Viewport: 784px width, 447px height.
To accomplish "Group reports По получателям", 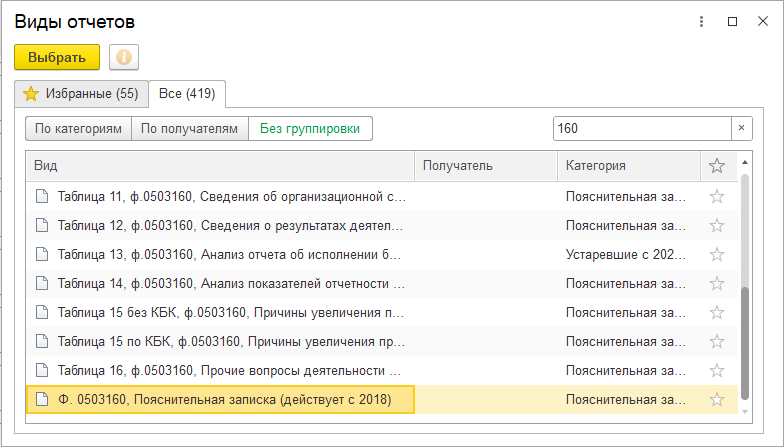I will [x=190, y=128].
